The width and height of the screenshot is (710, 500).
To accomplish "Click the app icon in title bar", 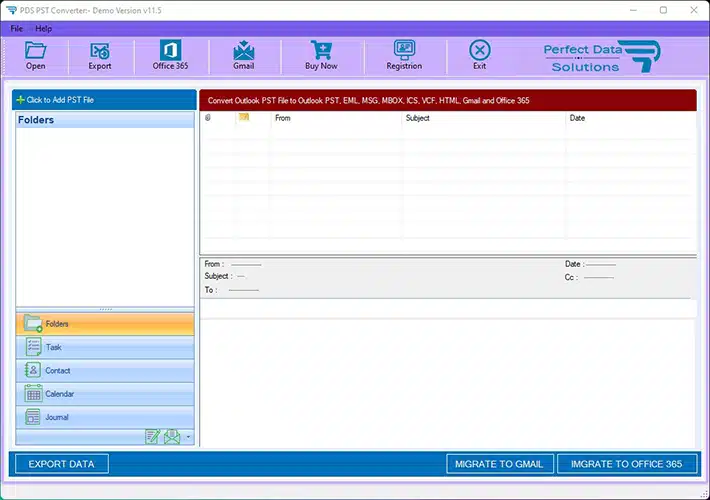I will coord(11,10).
